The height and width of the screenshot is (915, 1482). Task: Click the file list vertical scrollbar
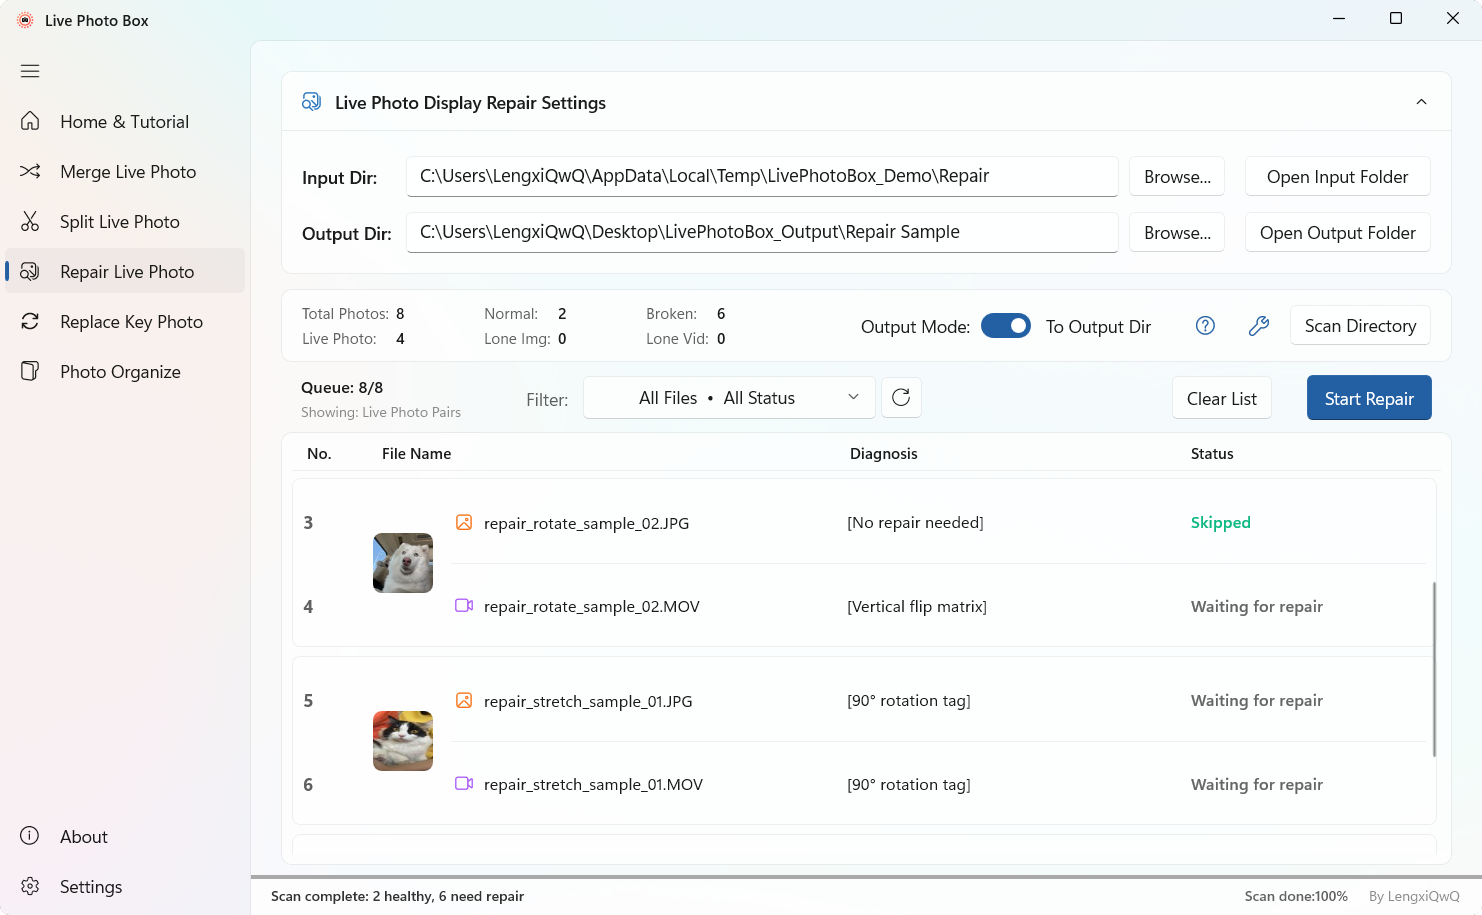tap(1434, 669)
